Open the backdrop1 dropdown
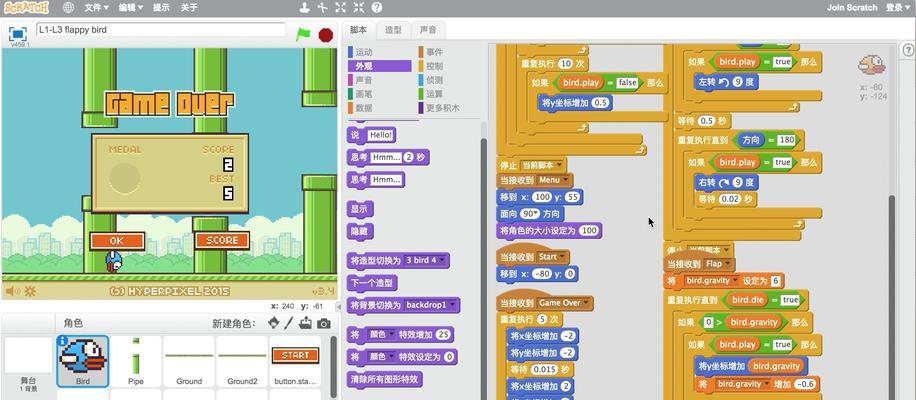The width and height of the screenshot is (916, 400). pyautogui.click(x=429, y=305)
